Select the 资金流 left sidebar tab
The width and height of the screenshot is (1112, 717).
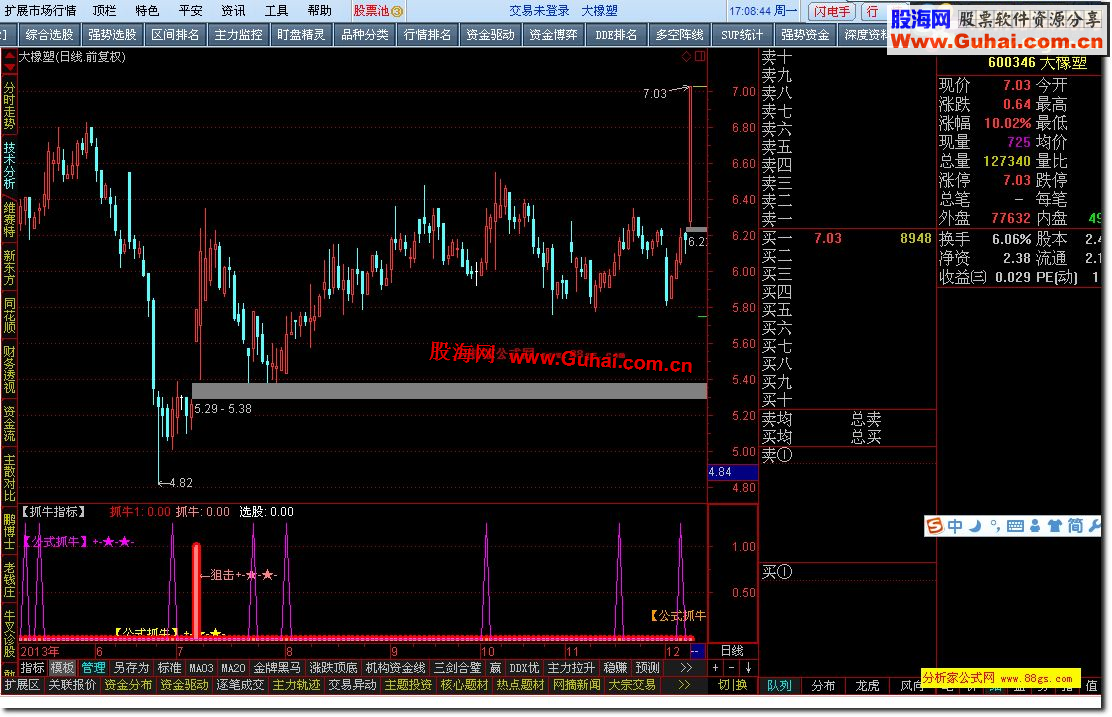(x=9, y=423)
